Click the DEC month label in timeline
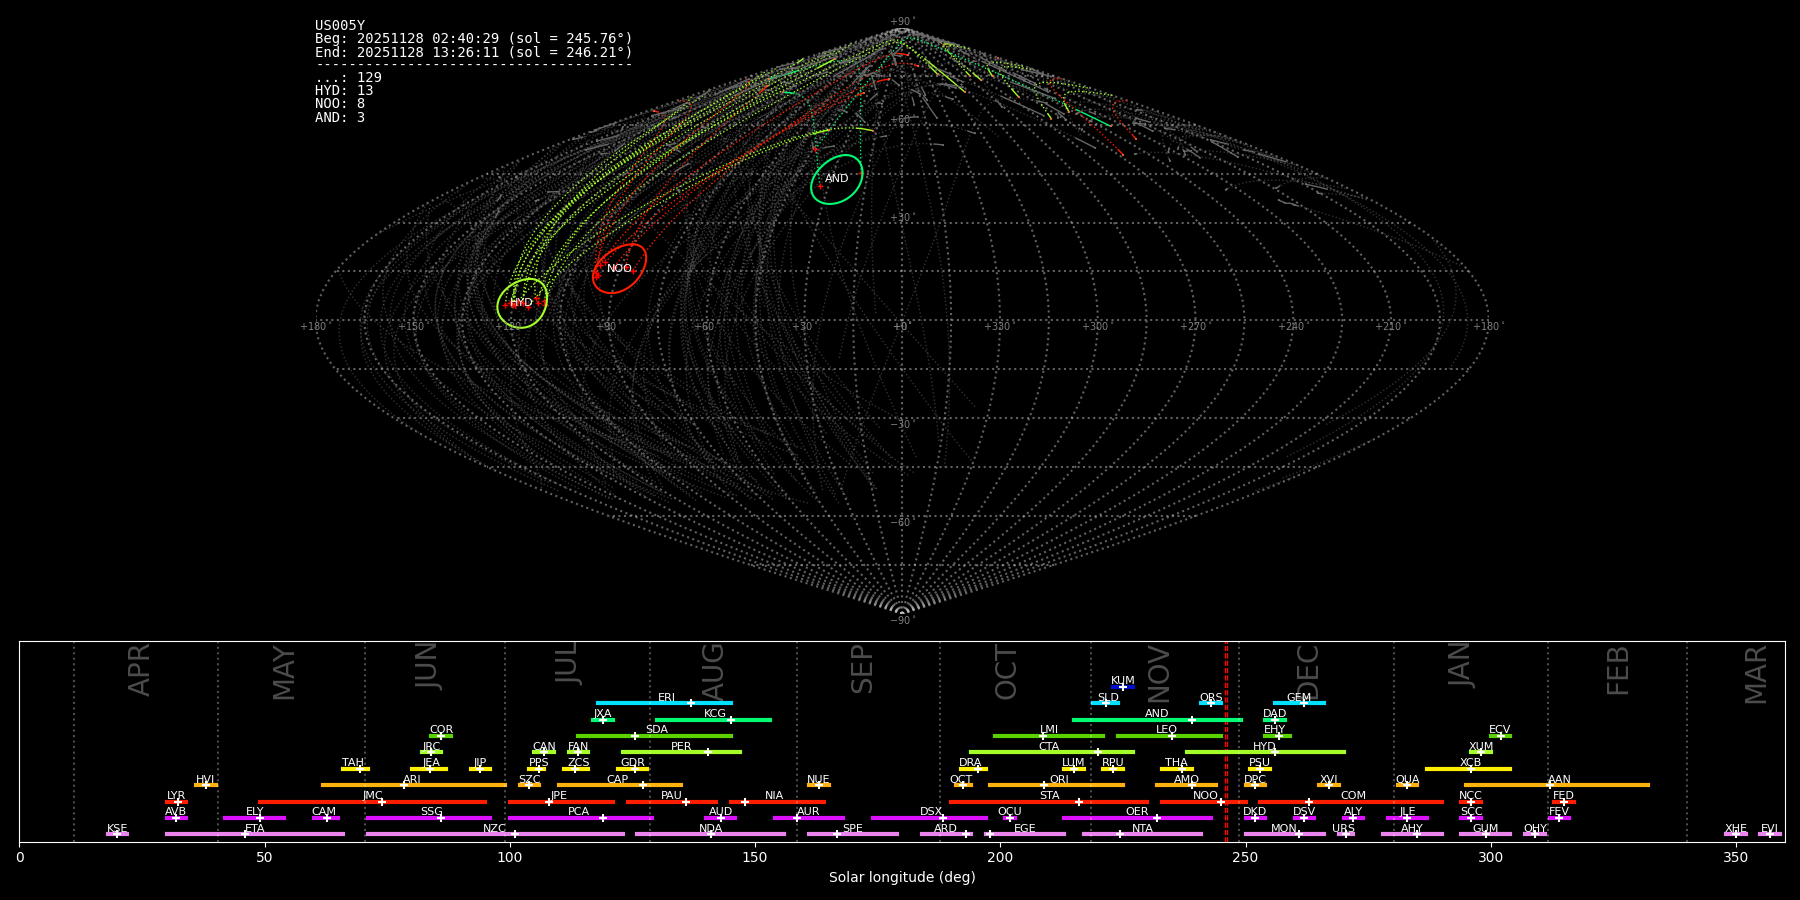 tap(1308, 672)
